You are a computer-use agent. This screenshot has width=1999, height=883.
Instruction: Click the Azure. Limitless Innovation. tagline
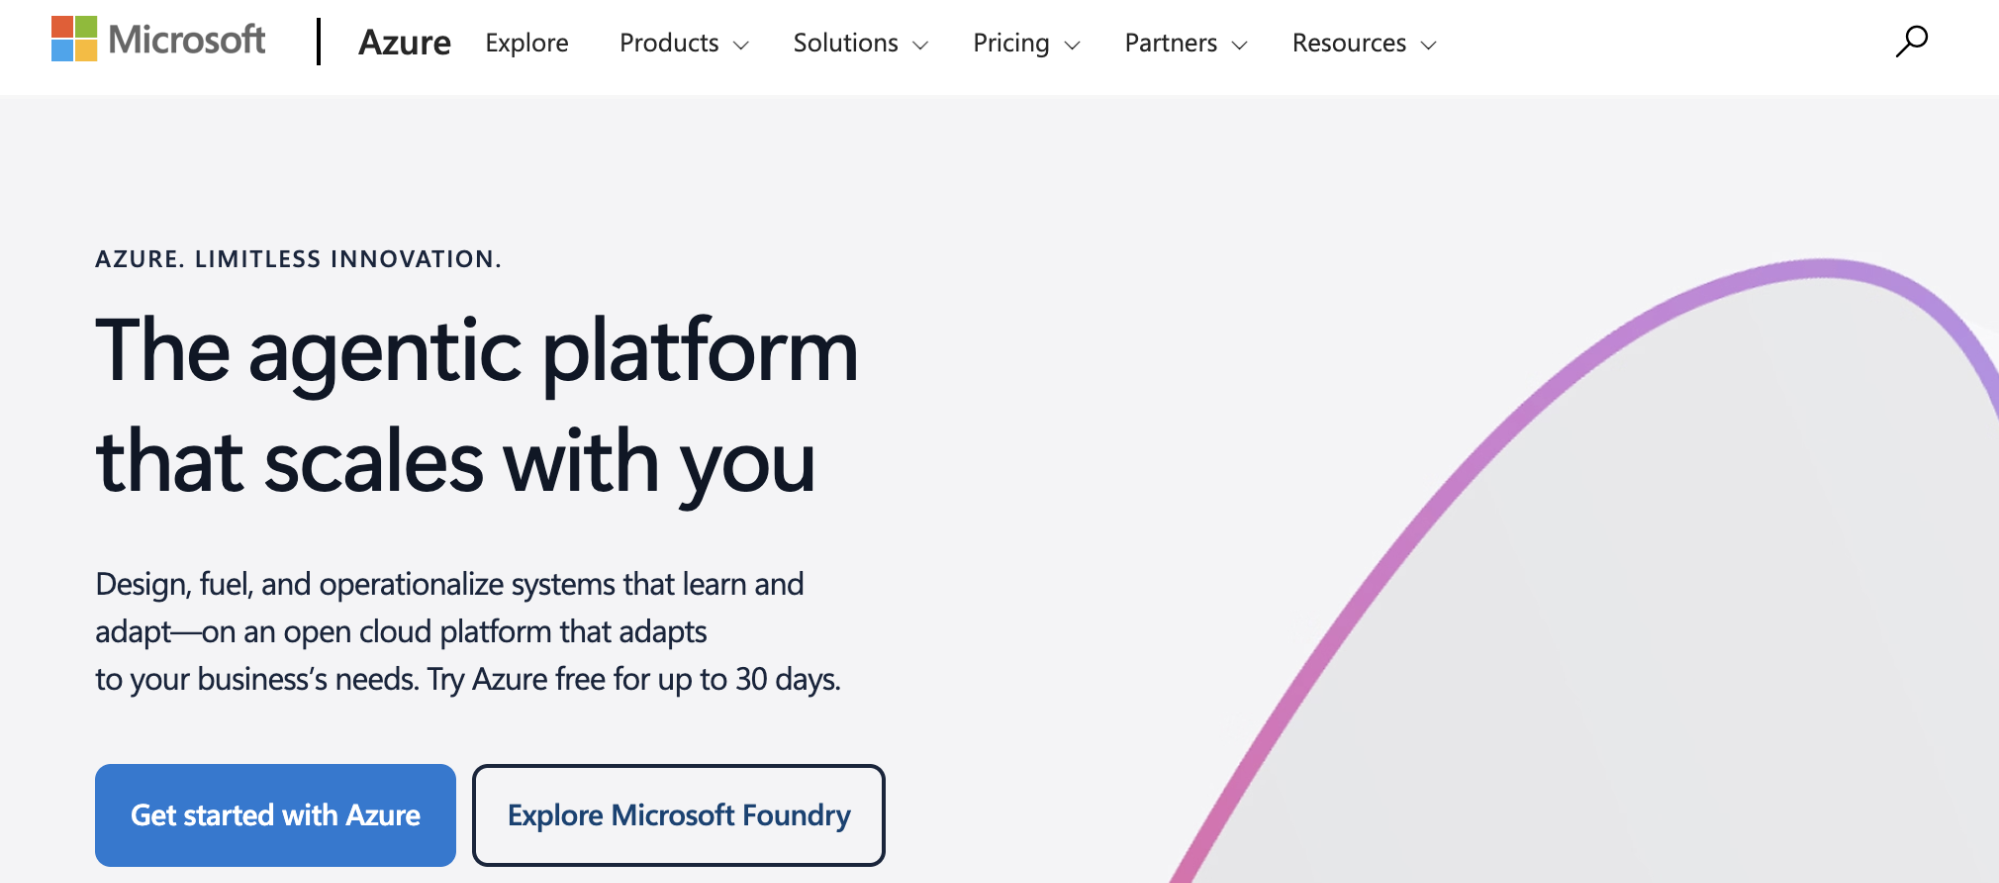[298, 259]
